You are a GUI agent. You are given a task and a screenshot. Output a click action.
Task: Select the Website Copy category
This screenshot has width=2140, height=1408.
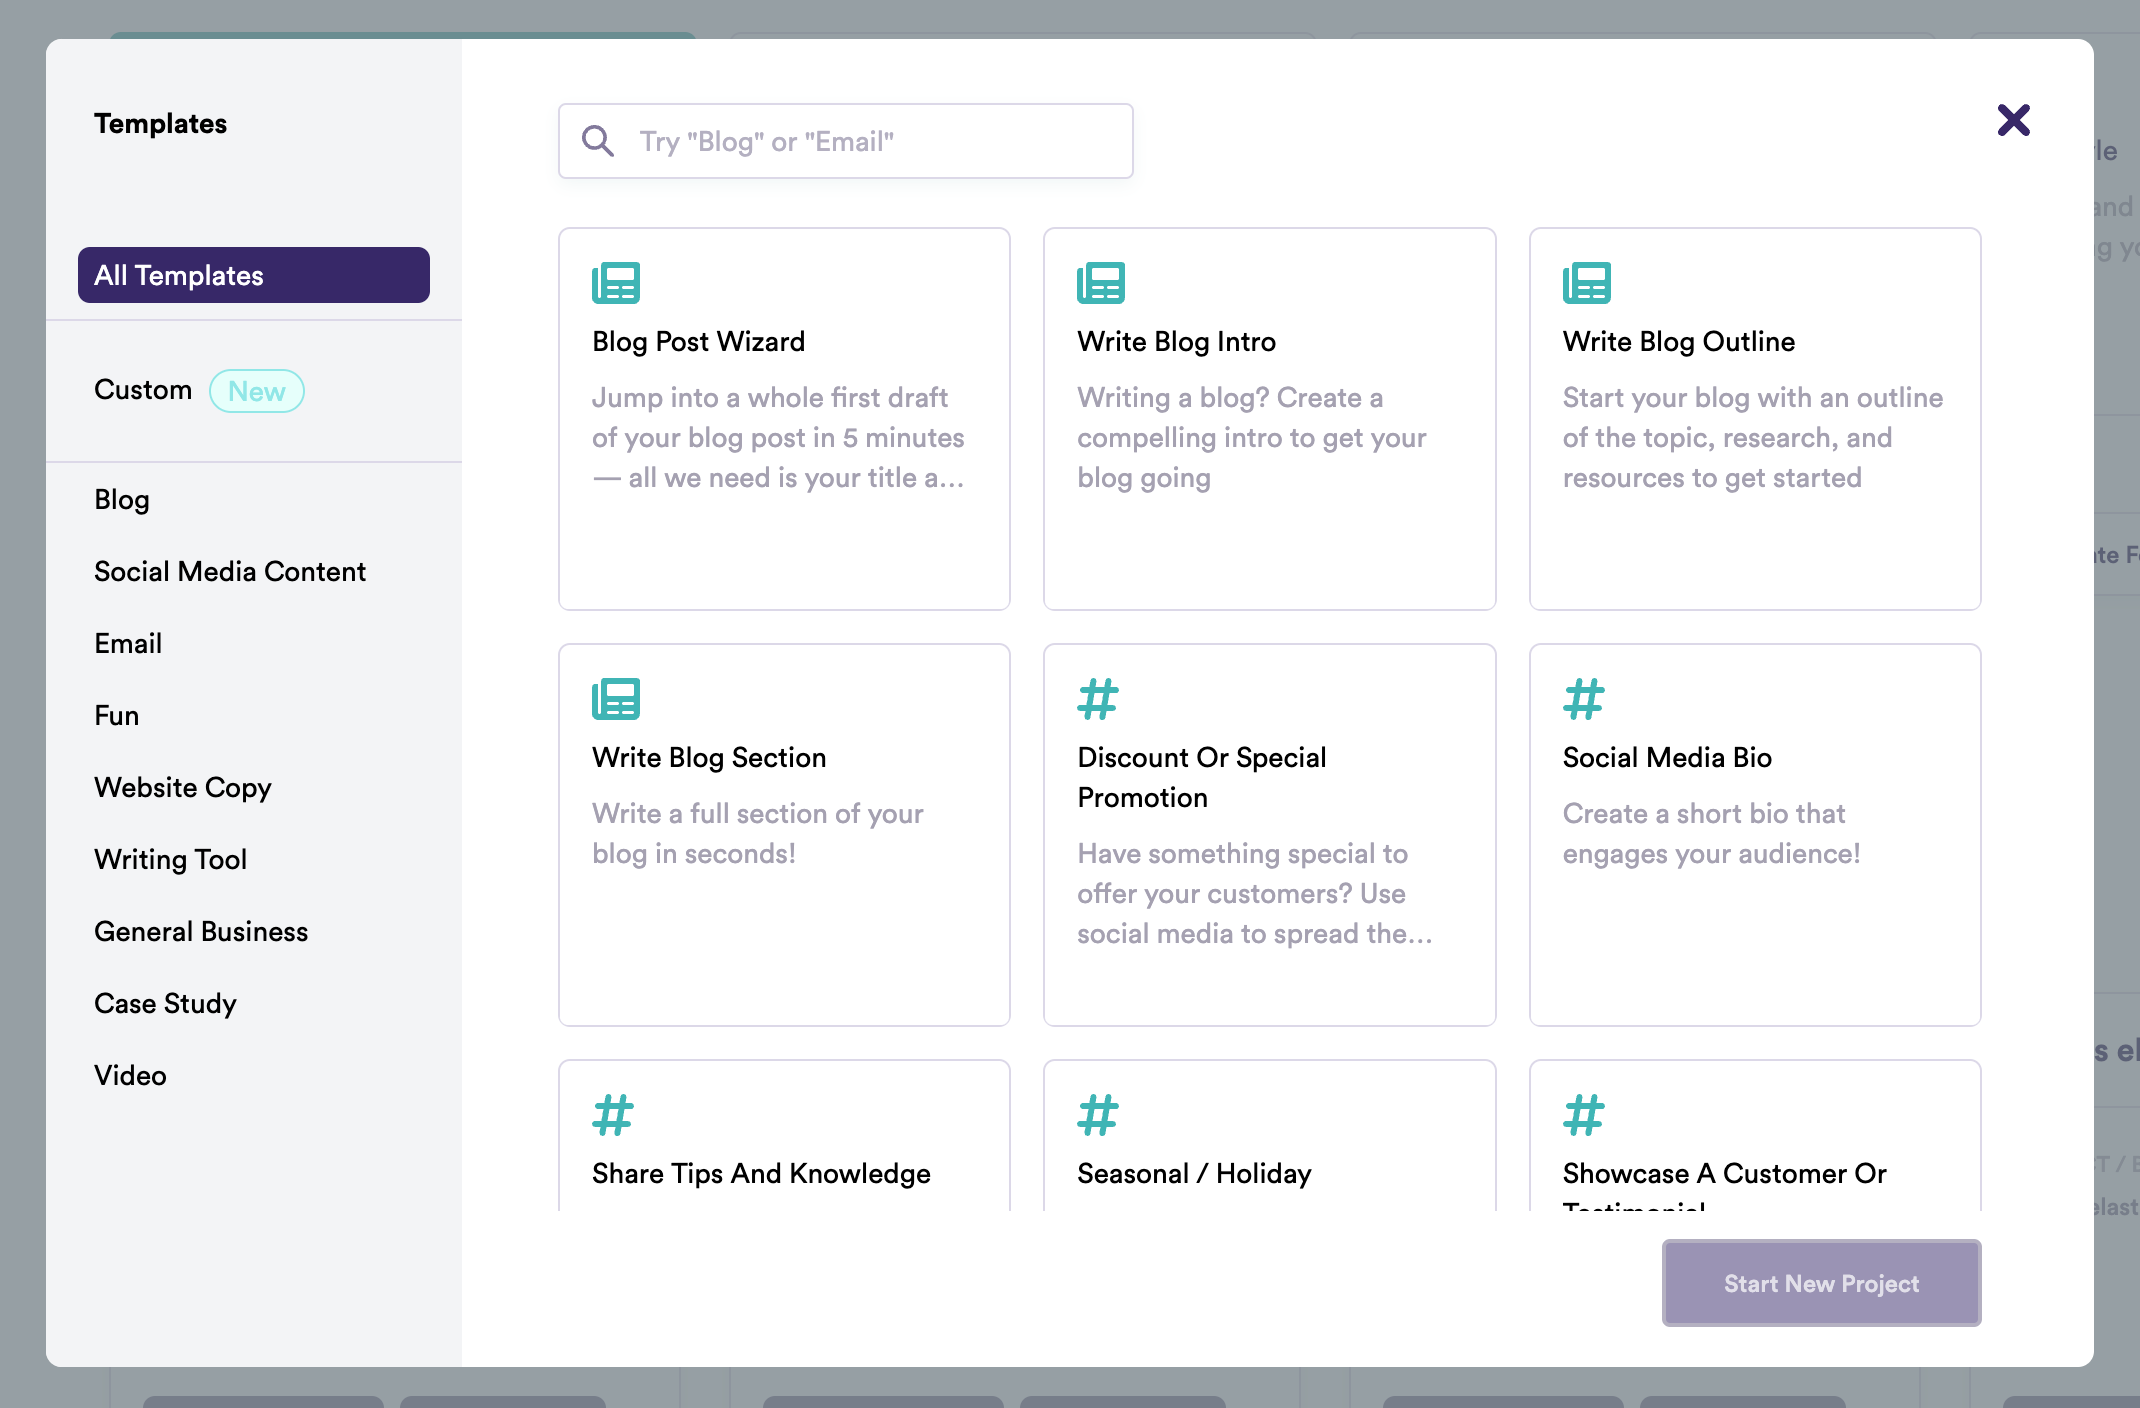click(183, 787)
